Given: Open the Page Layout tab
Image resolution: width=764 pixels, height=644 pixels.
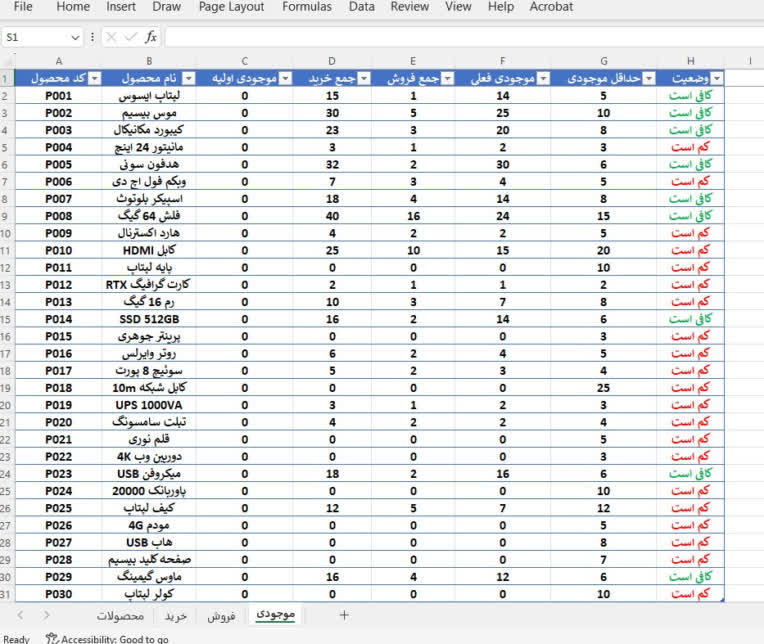Looking at the screenshot, I should click(231, 7).
